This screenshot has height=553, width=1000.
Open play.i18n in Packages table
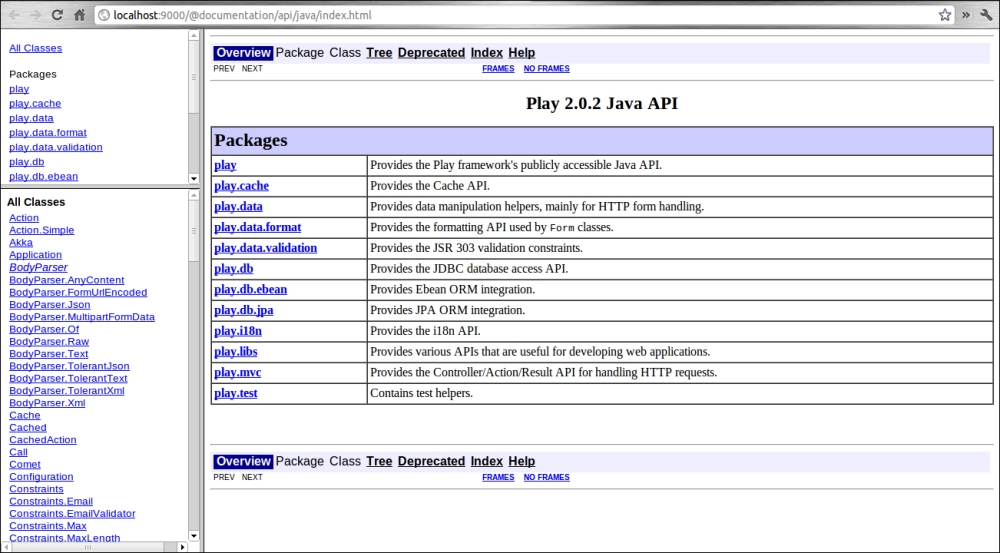pyautogui.click(x=238, y=331)
